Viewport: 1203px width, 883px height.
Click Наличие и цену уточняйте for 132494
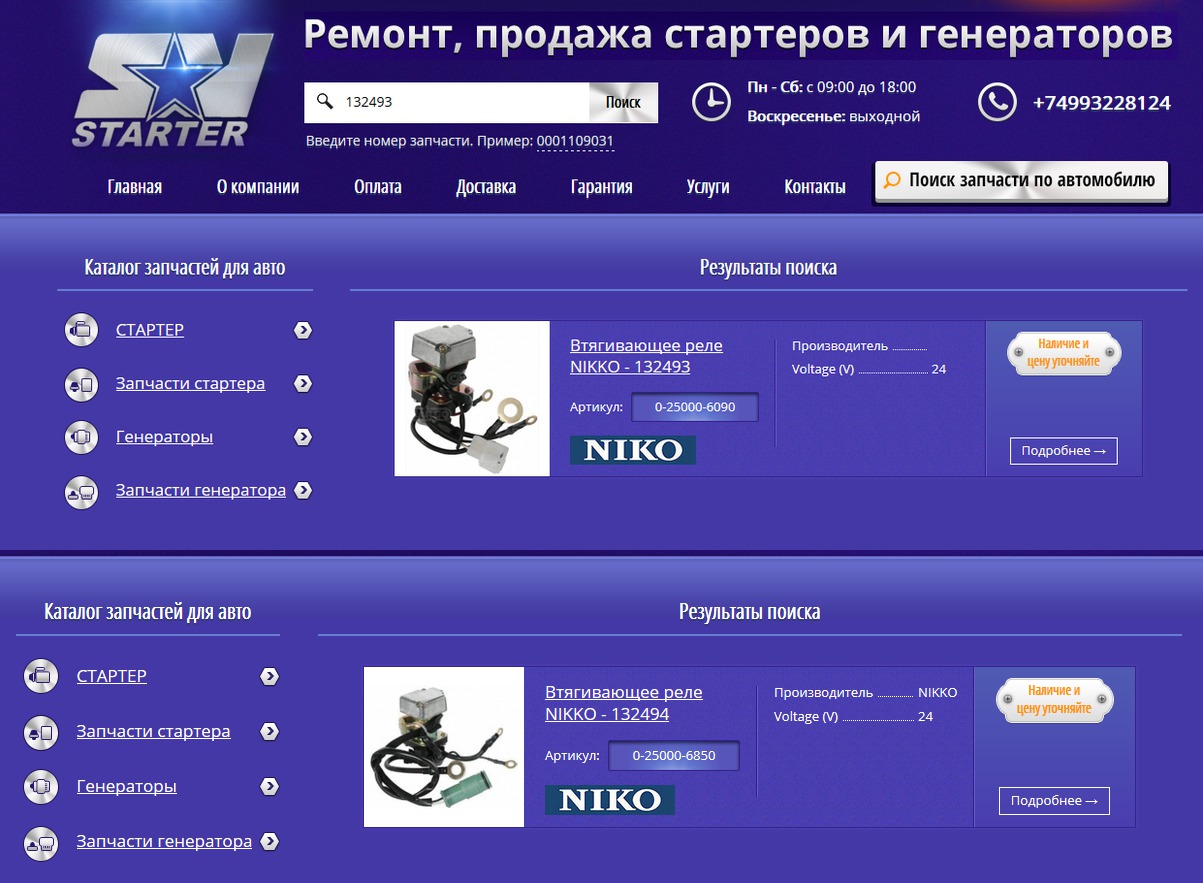click(x=1054, y=700)
